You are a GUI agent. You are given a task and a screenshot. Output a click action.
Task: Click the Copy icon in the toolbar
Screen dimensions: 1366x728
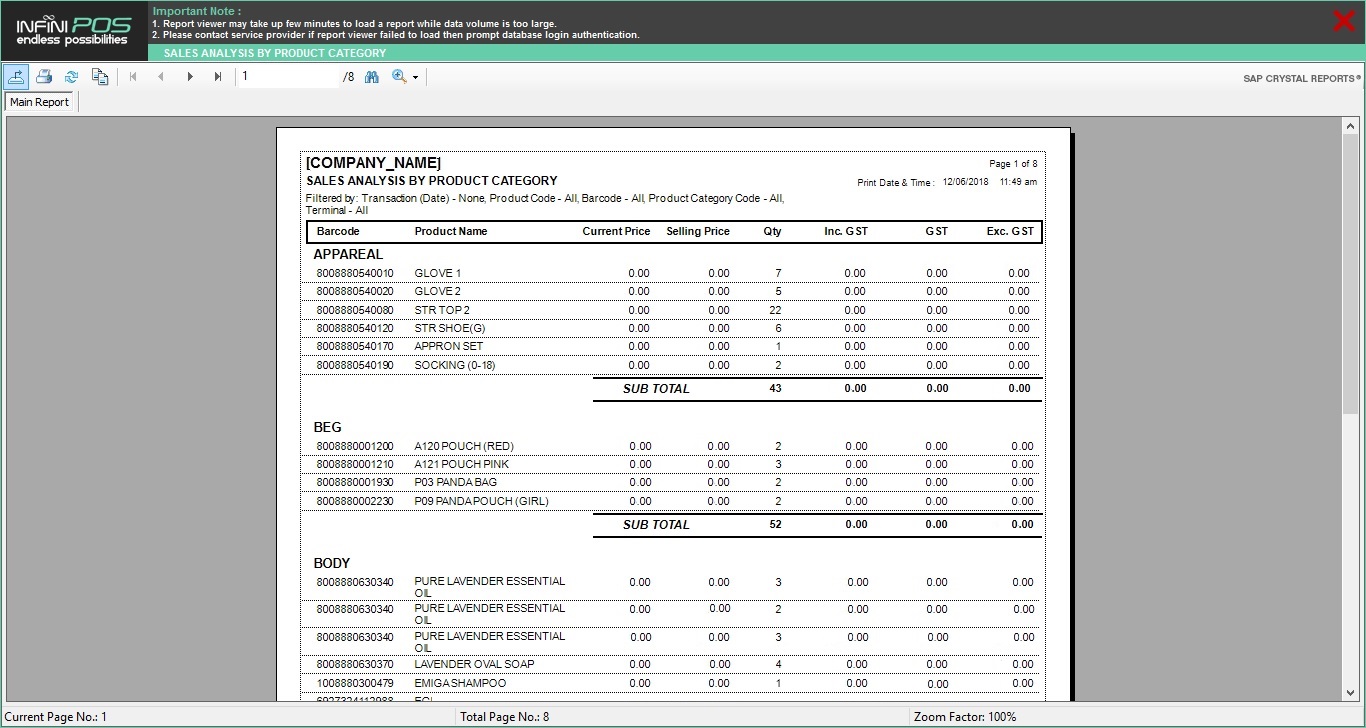point(100,76)
